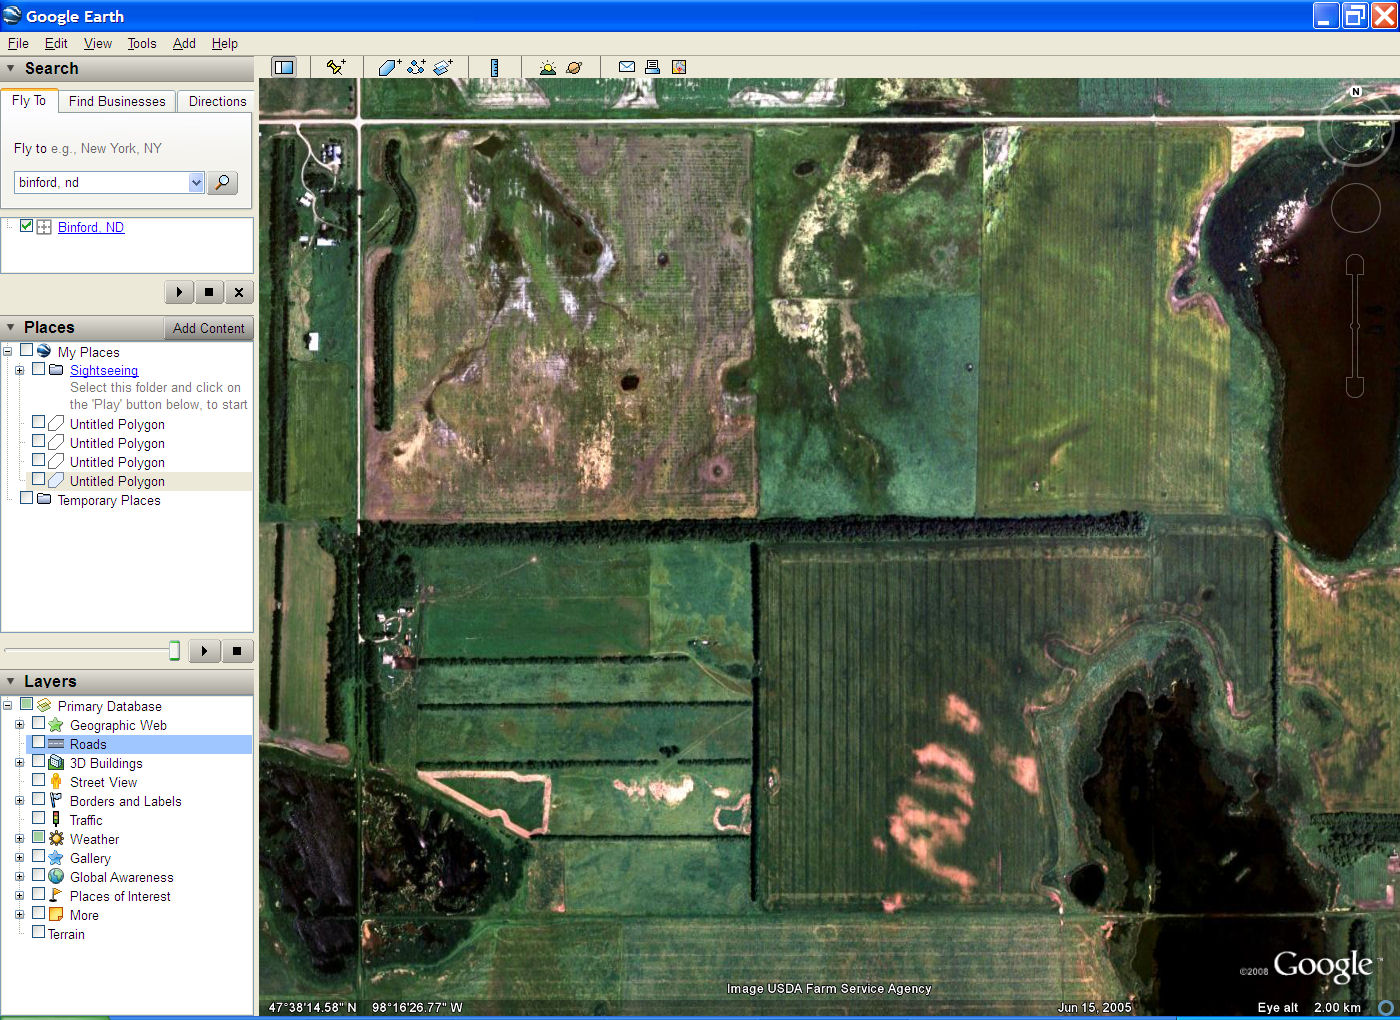
Task: Toggle the Weather layer checkbox
Action: [x=39, y=837]
